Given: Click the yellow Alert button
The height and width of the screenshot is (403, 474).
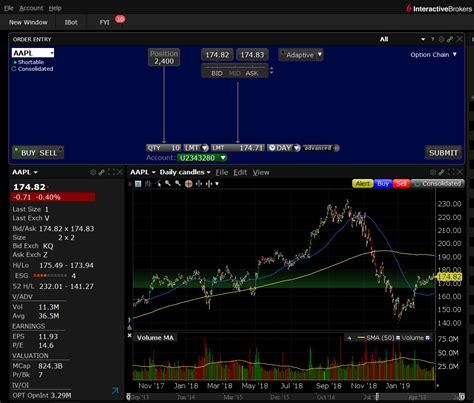Looking at the screenshot, I should click(362, 184).
